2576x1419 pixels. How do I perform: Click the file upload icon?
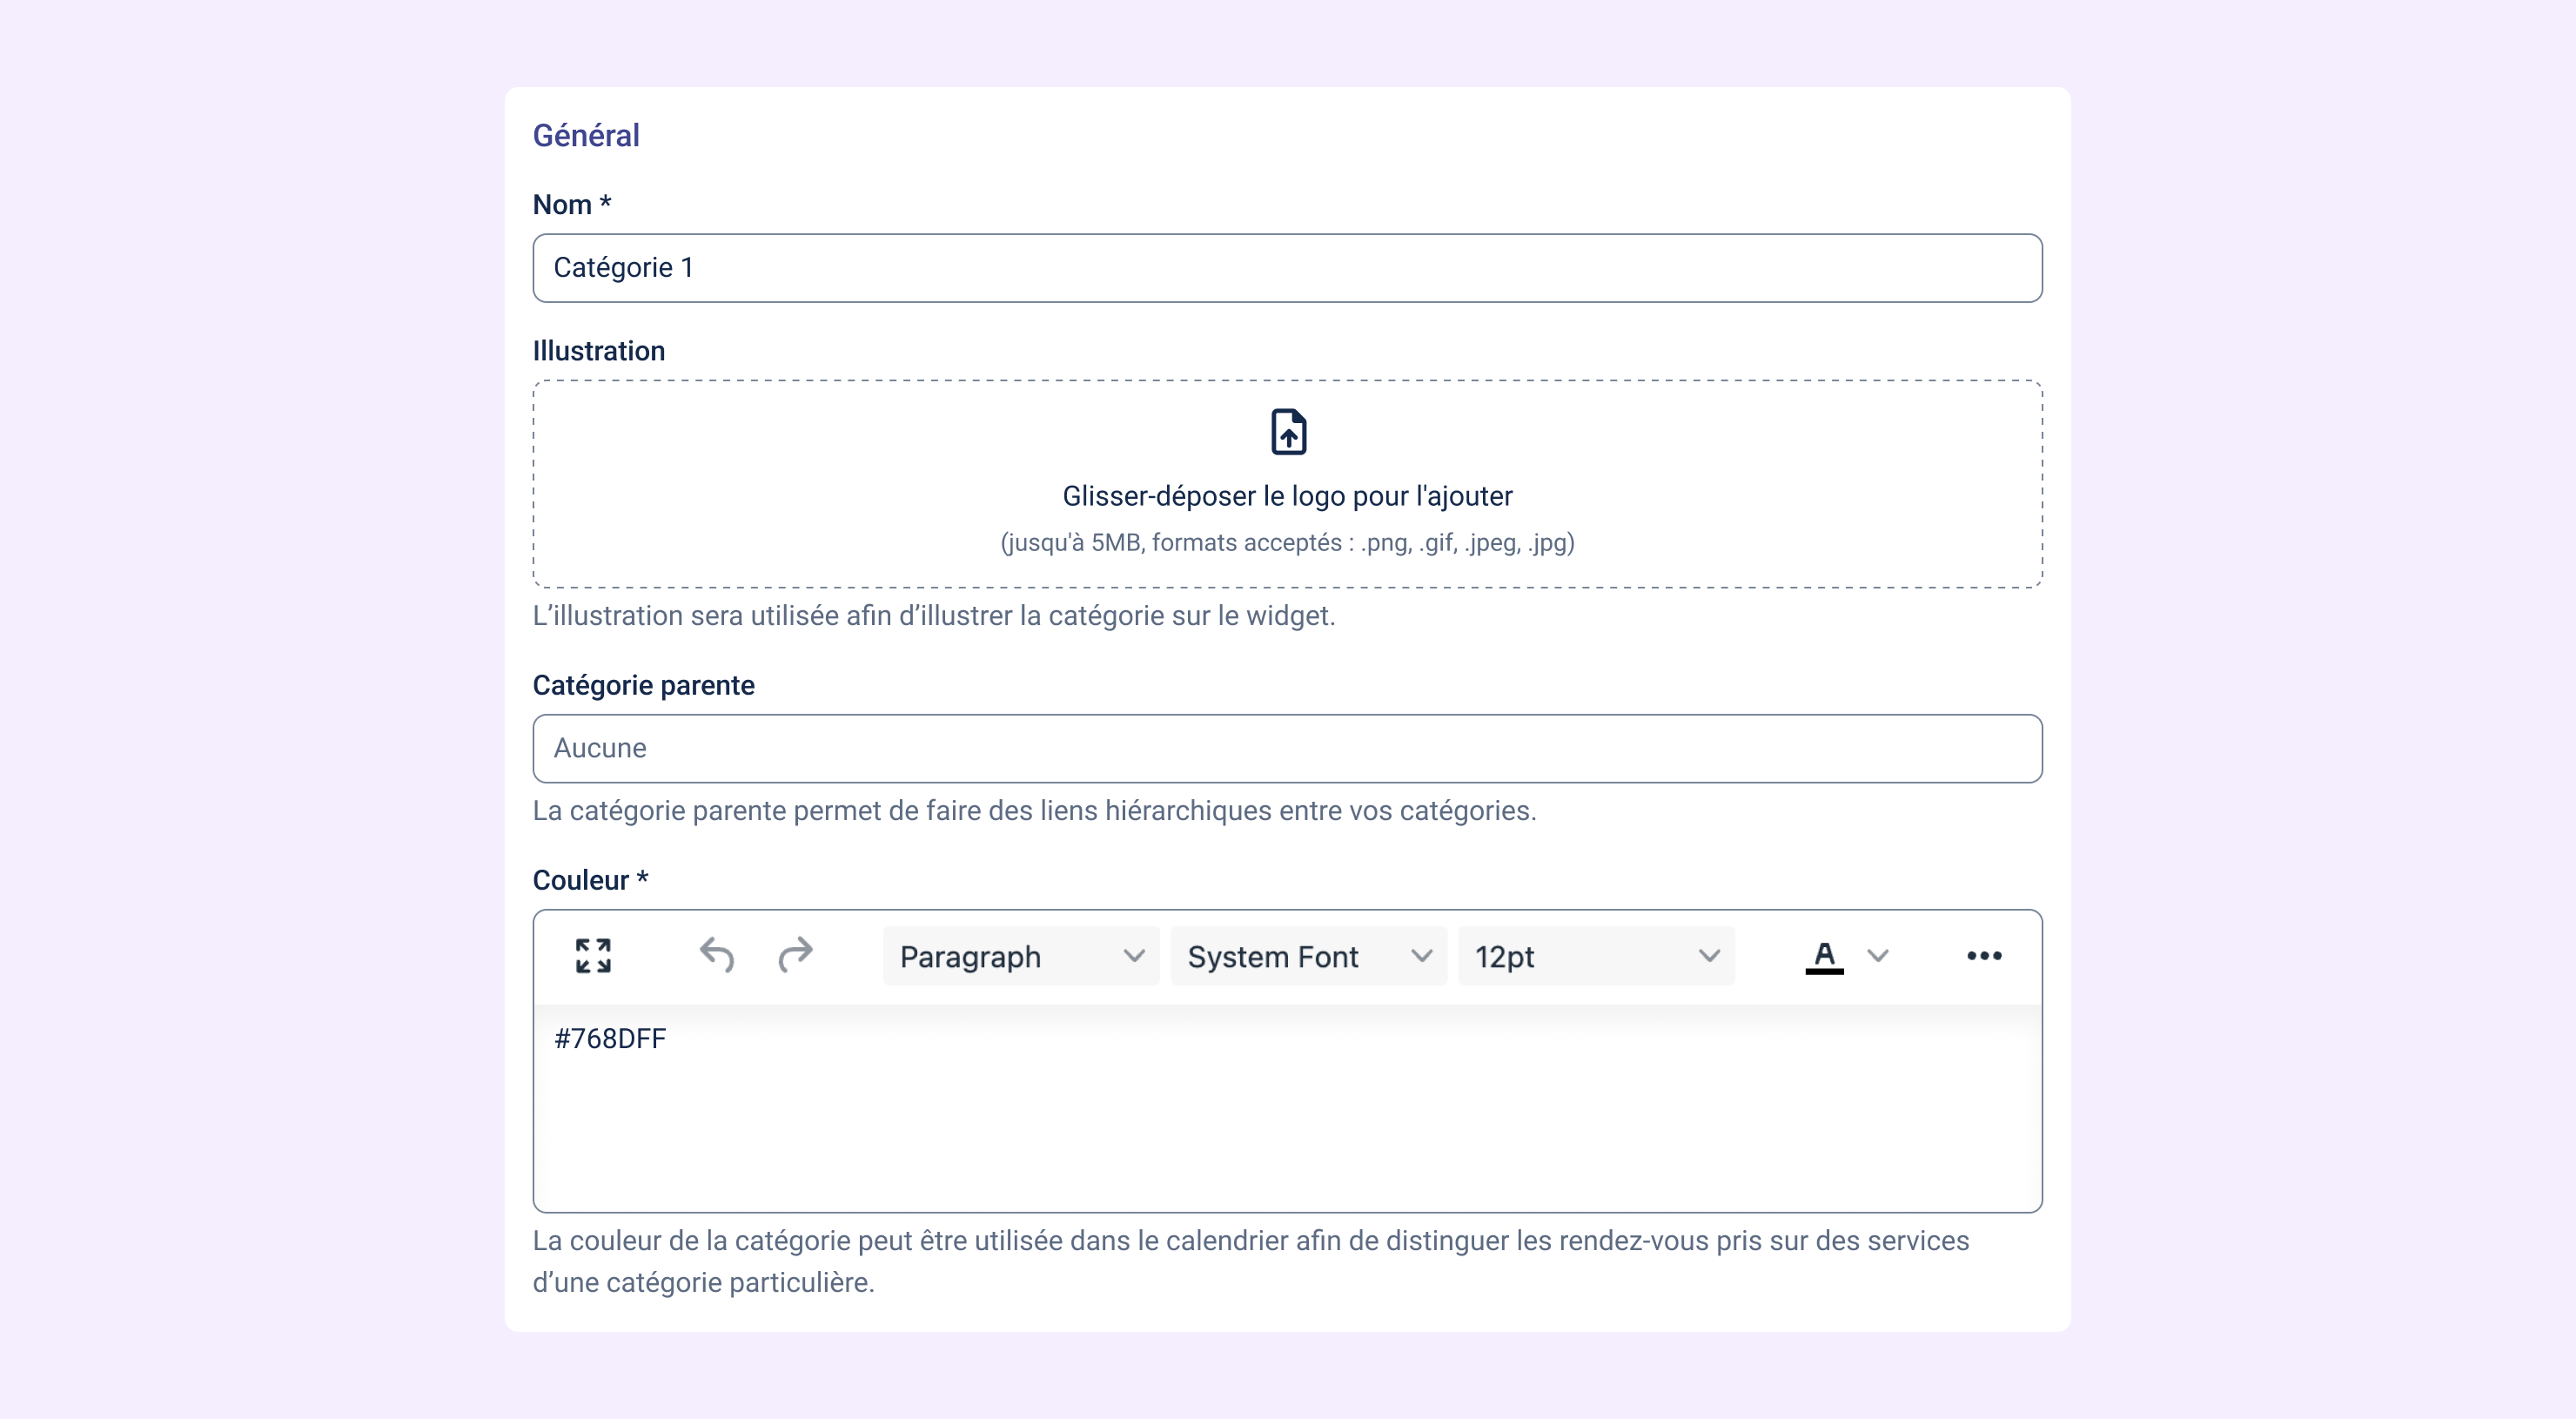coord(1288,432)
